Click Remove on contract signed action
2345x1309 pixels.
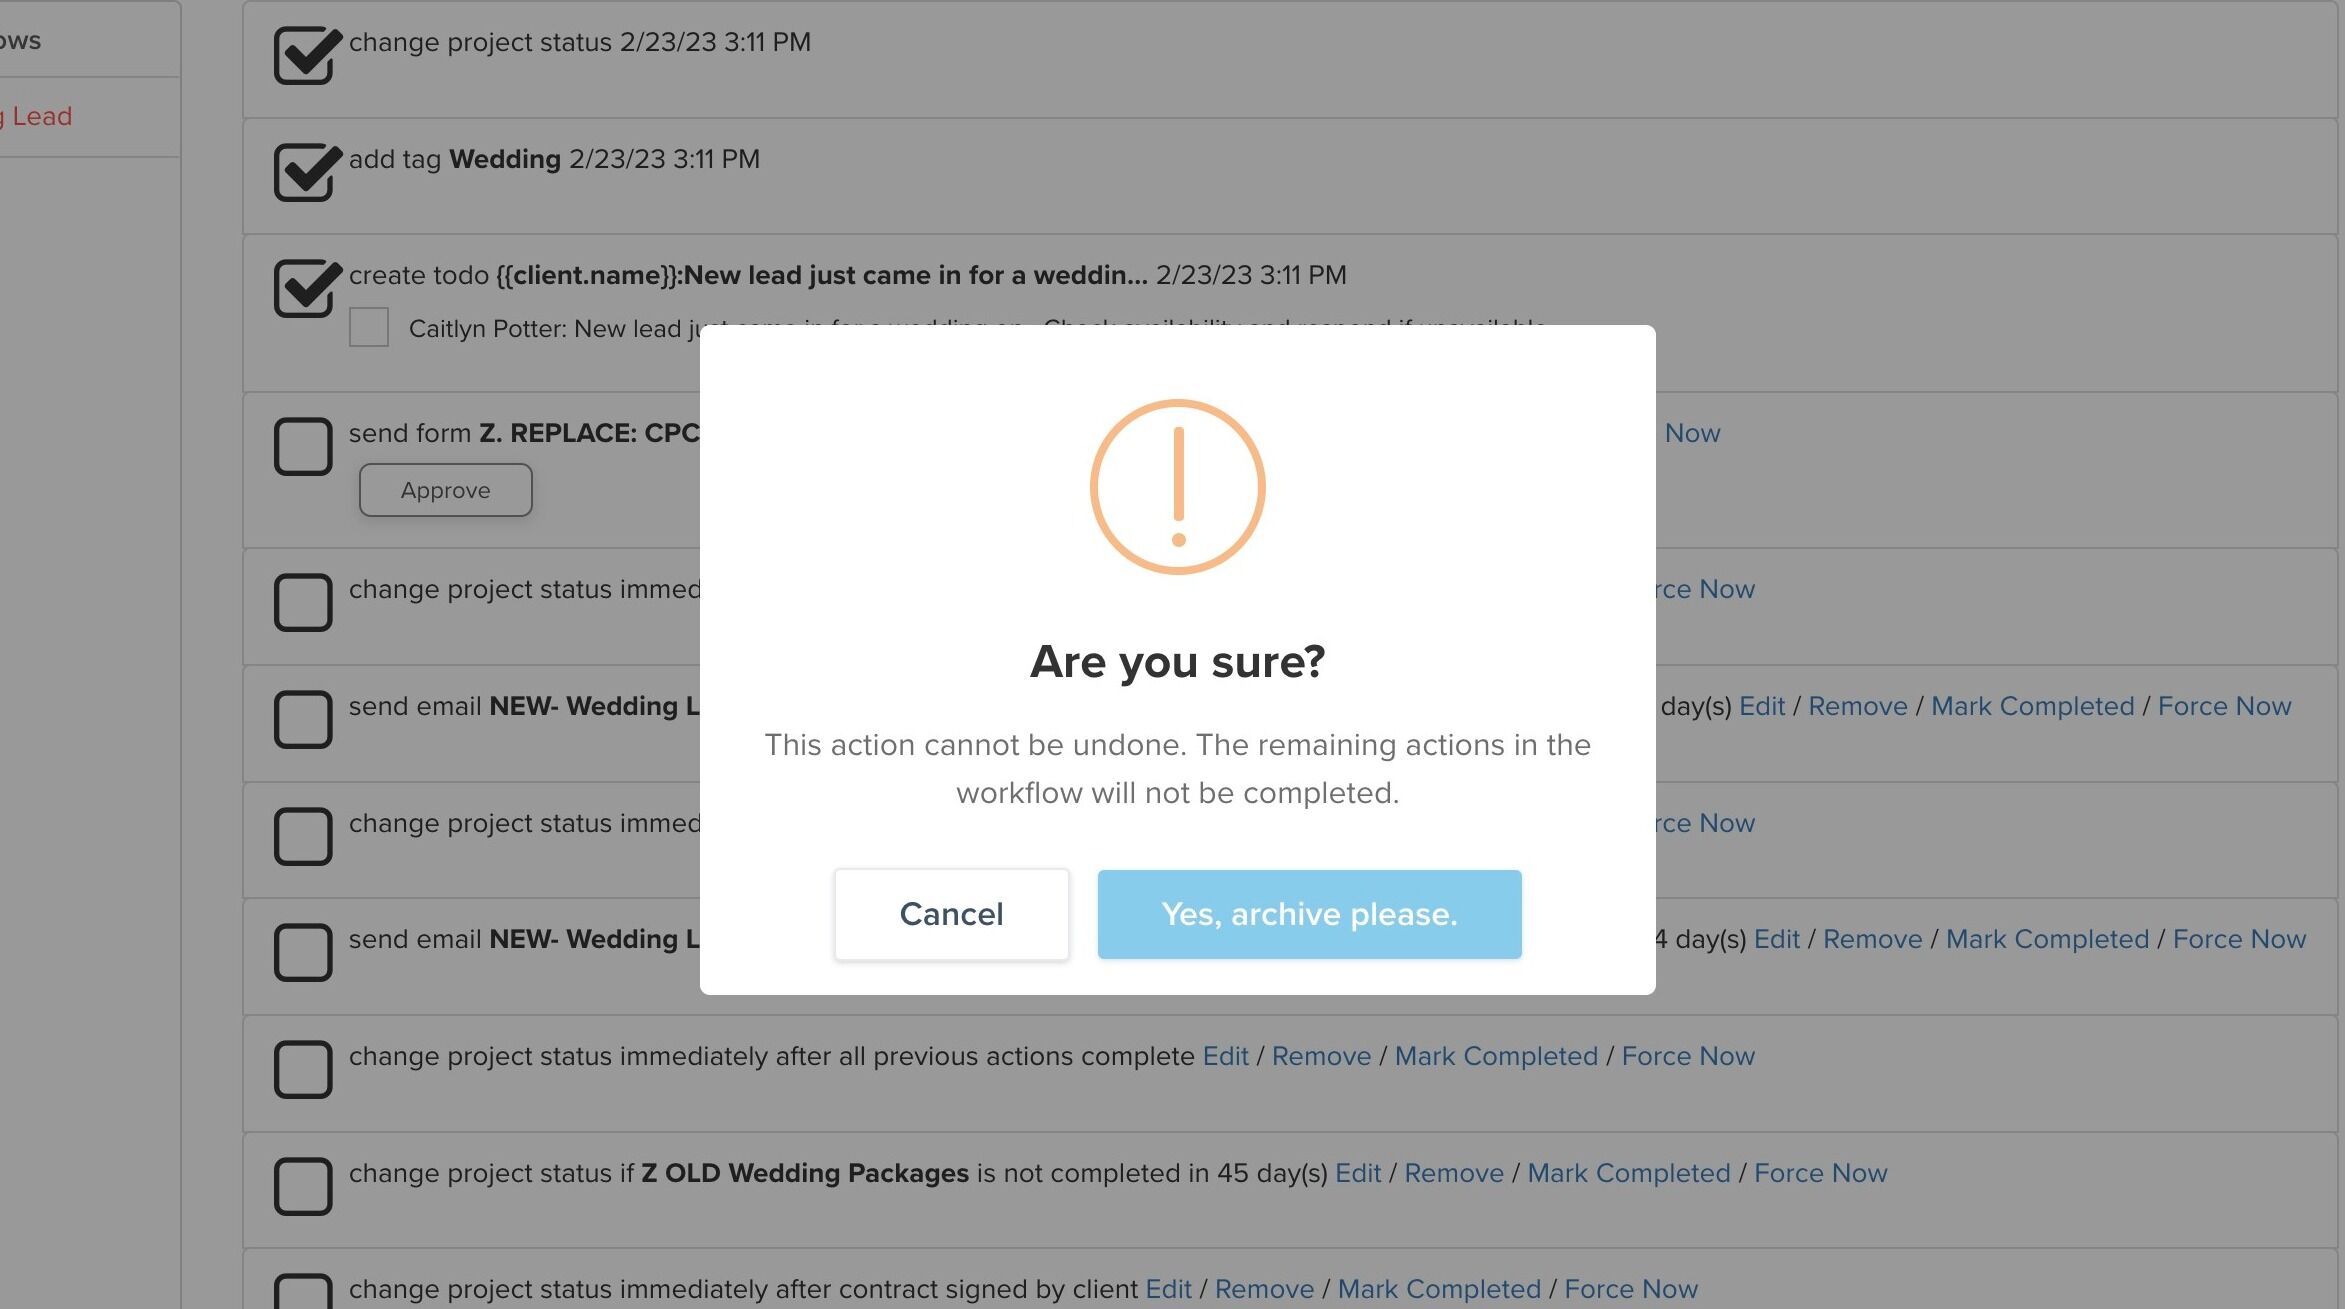tap(1264, 1289)
